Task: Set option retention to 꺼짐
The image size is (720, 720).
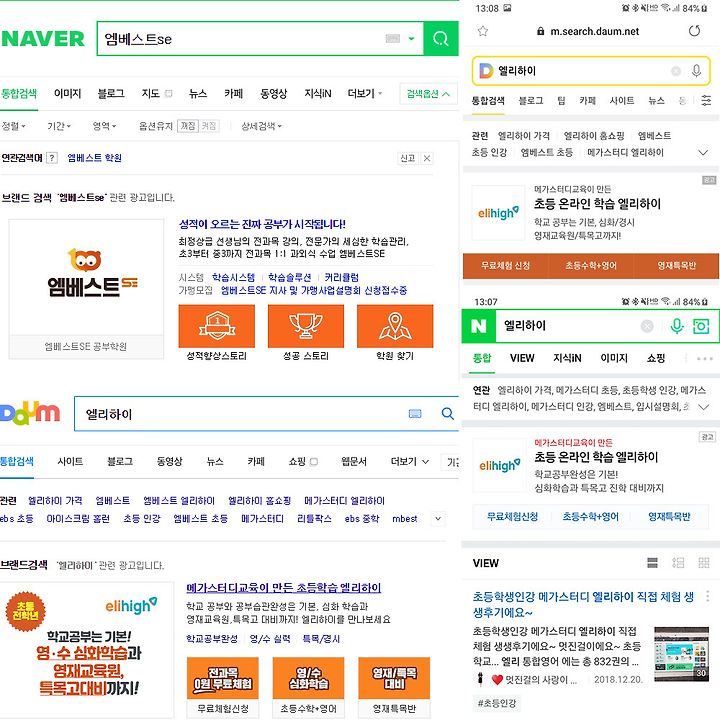Action: [188, 126]
